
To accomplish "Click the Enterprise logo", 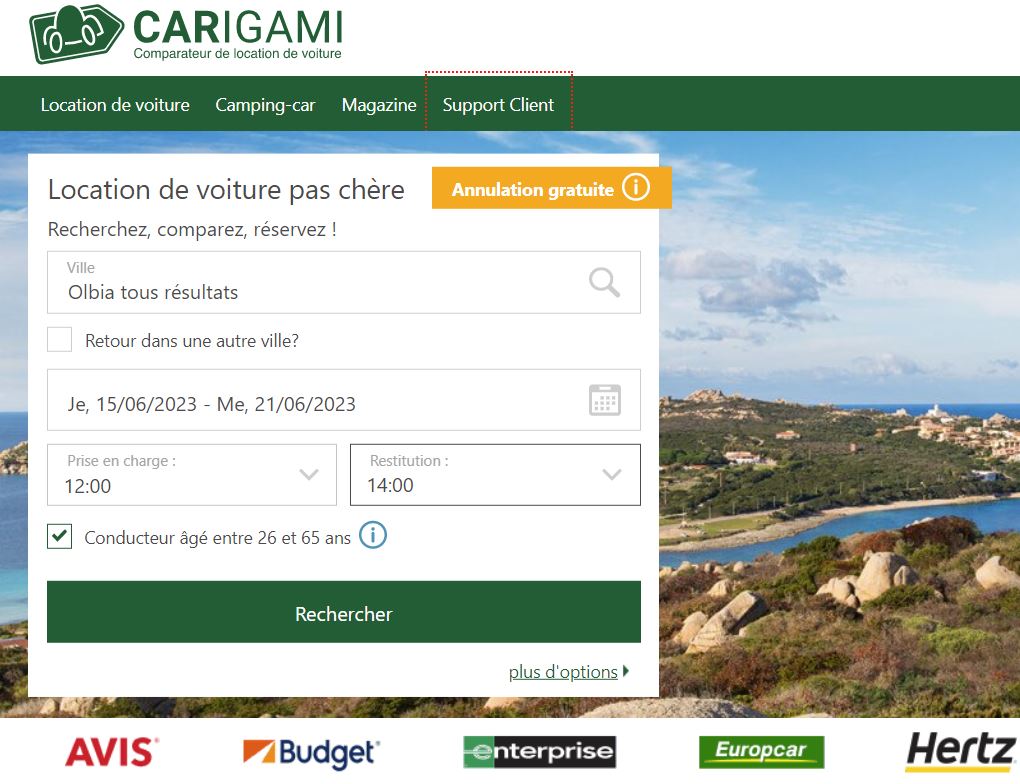I will click(x=539, y=752).
